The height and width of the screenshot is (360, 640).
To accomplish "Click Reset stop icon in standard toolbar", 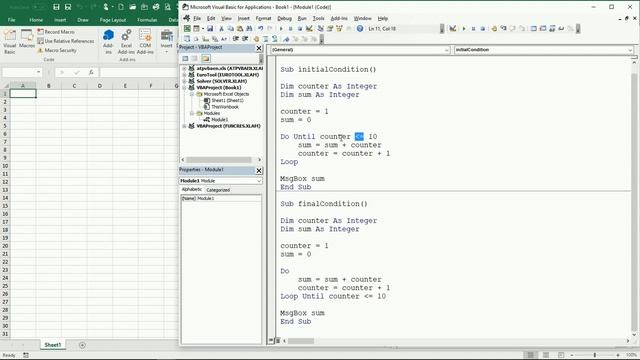I will 300,29.
